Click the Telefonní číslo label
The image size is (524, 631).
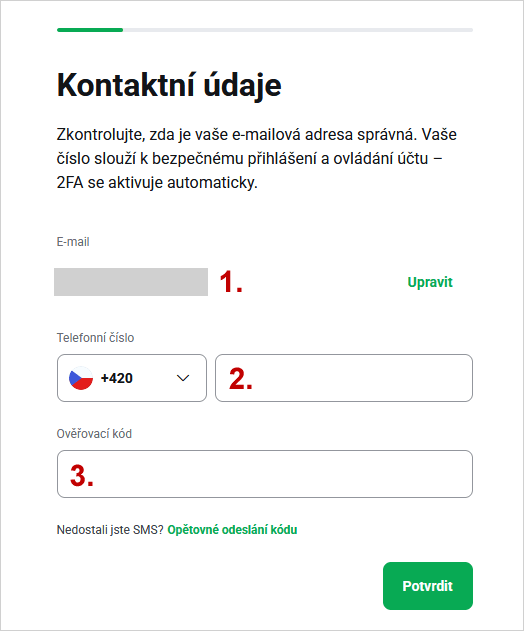point(95,338)
